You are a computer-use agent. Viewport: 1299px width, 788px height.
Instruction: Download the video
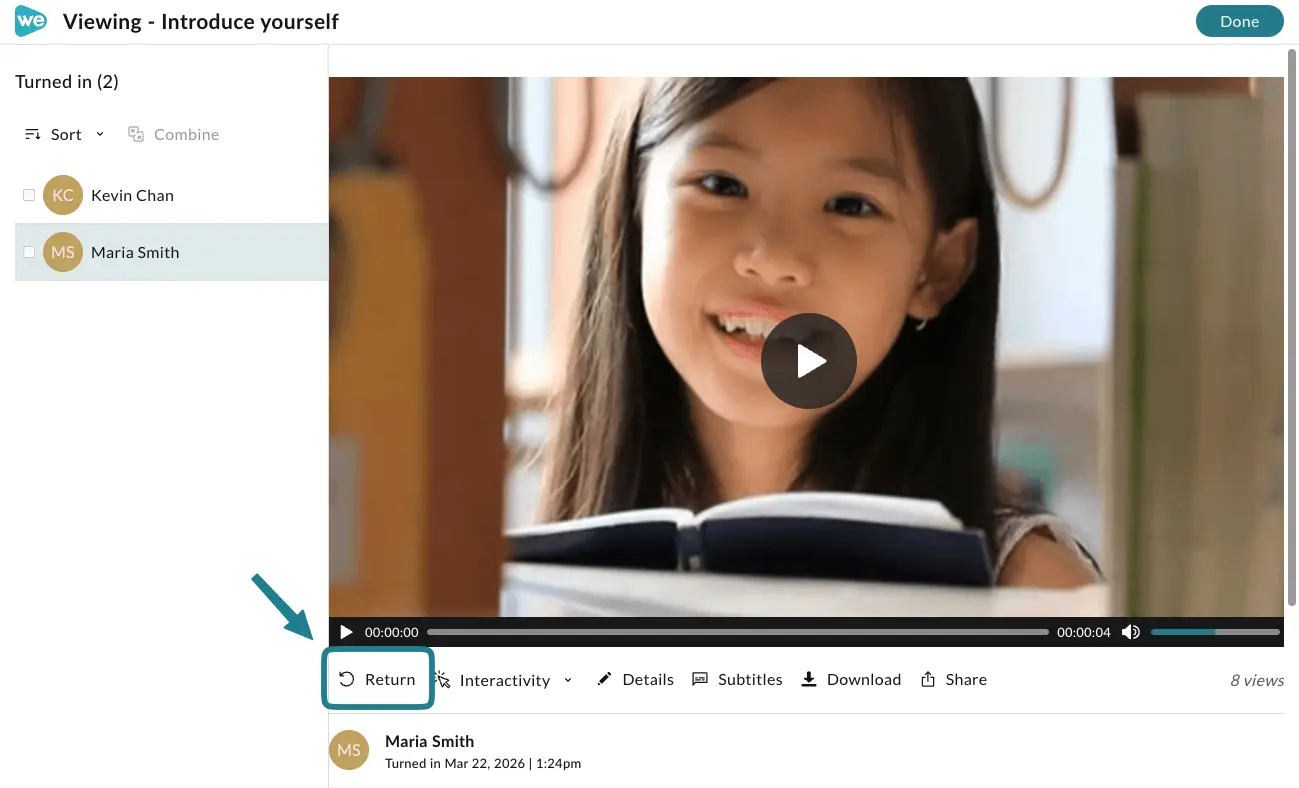click(851, 679)
